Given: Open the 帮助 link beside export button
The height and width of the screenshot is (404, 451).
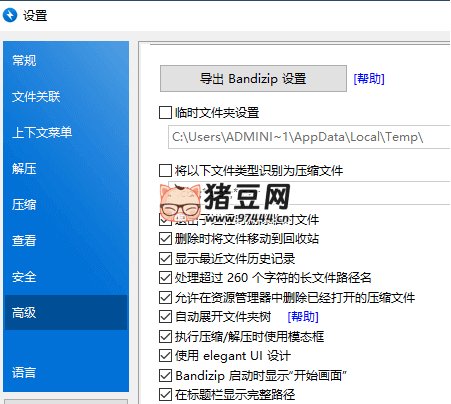Looking at the screenshot, I should (369, 79).
